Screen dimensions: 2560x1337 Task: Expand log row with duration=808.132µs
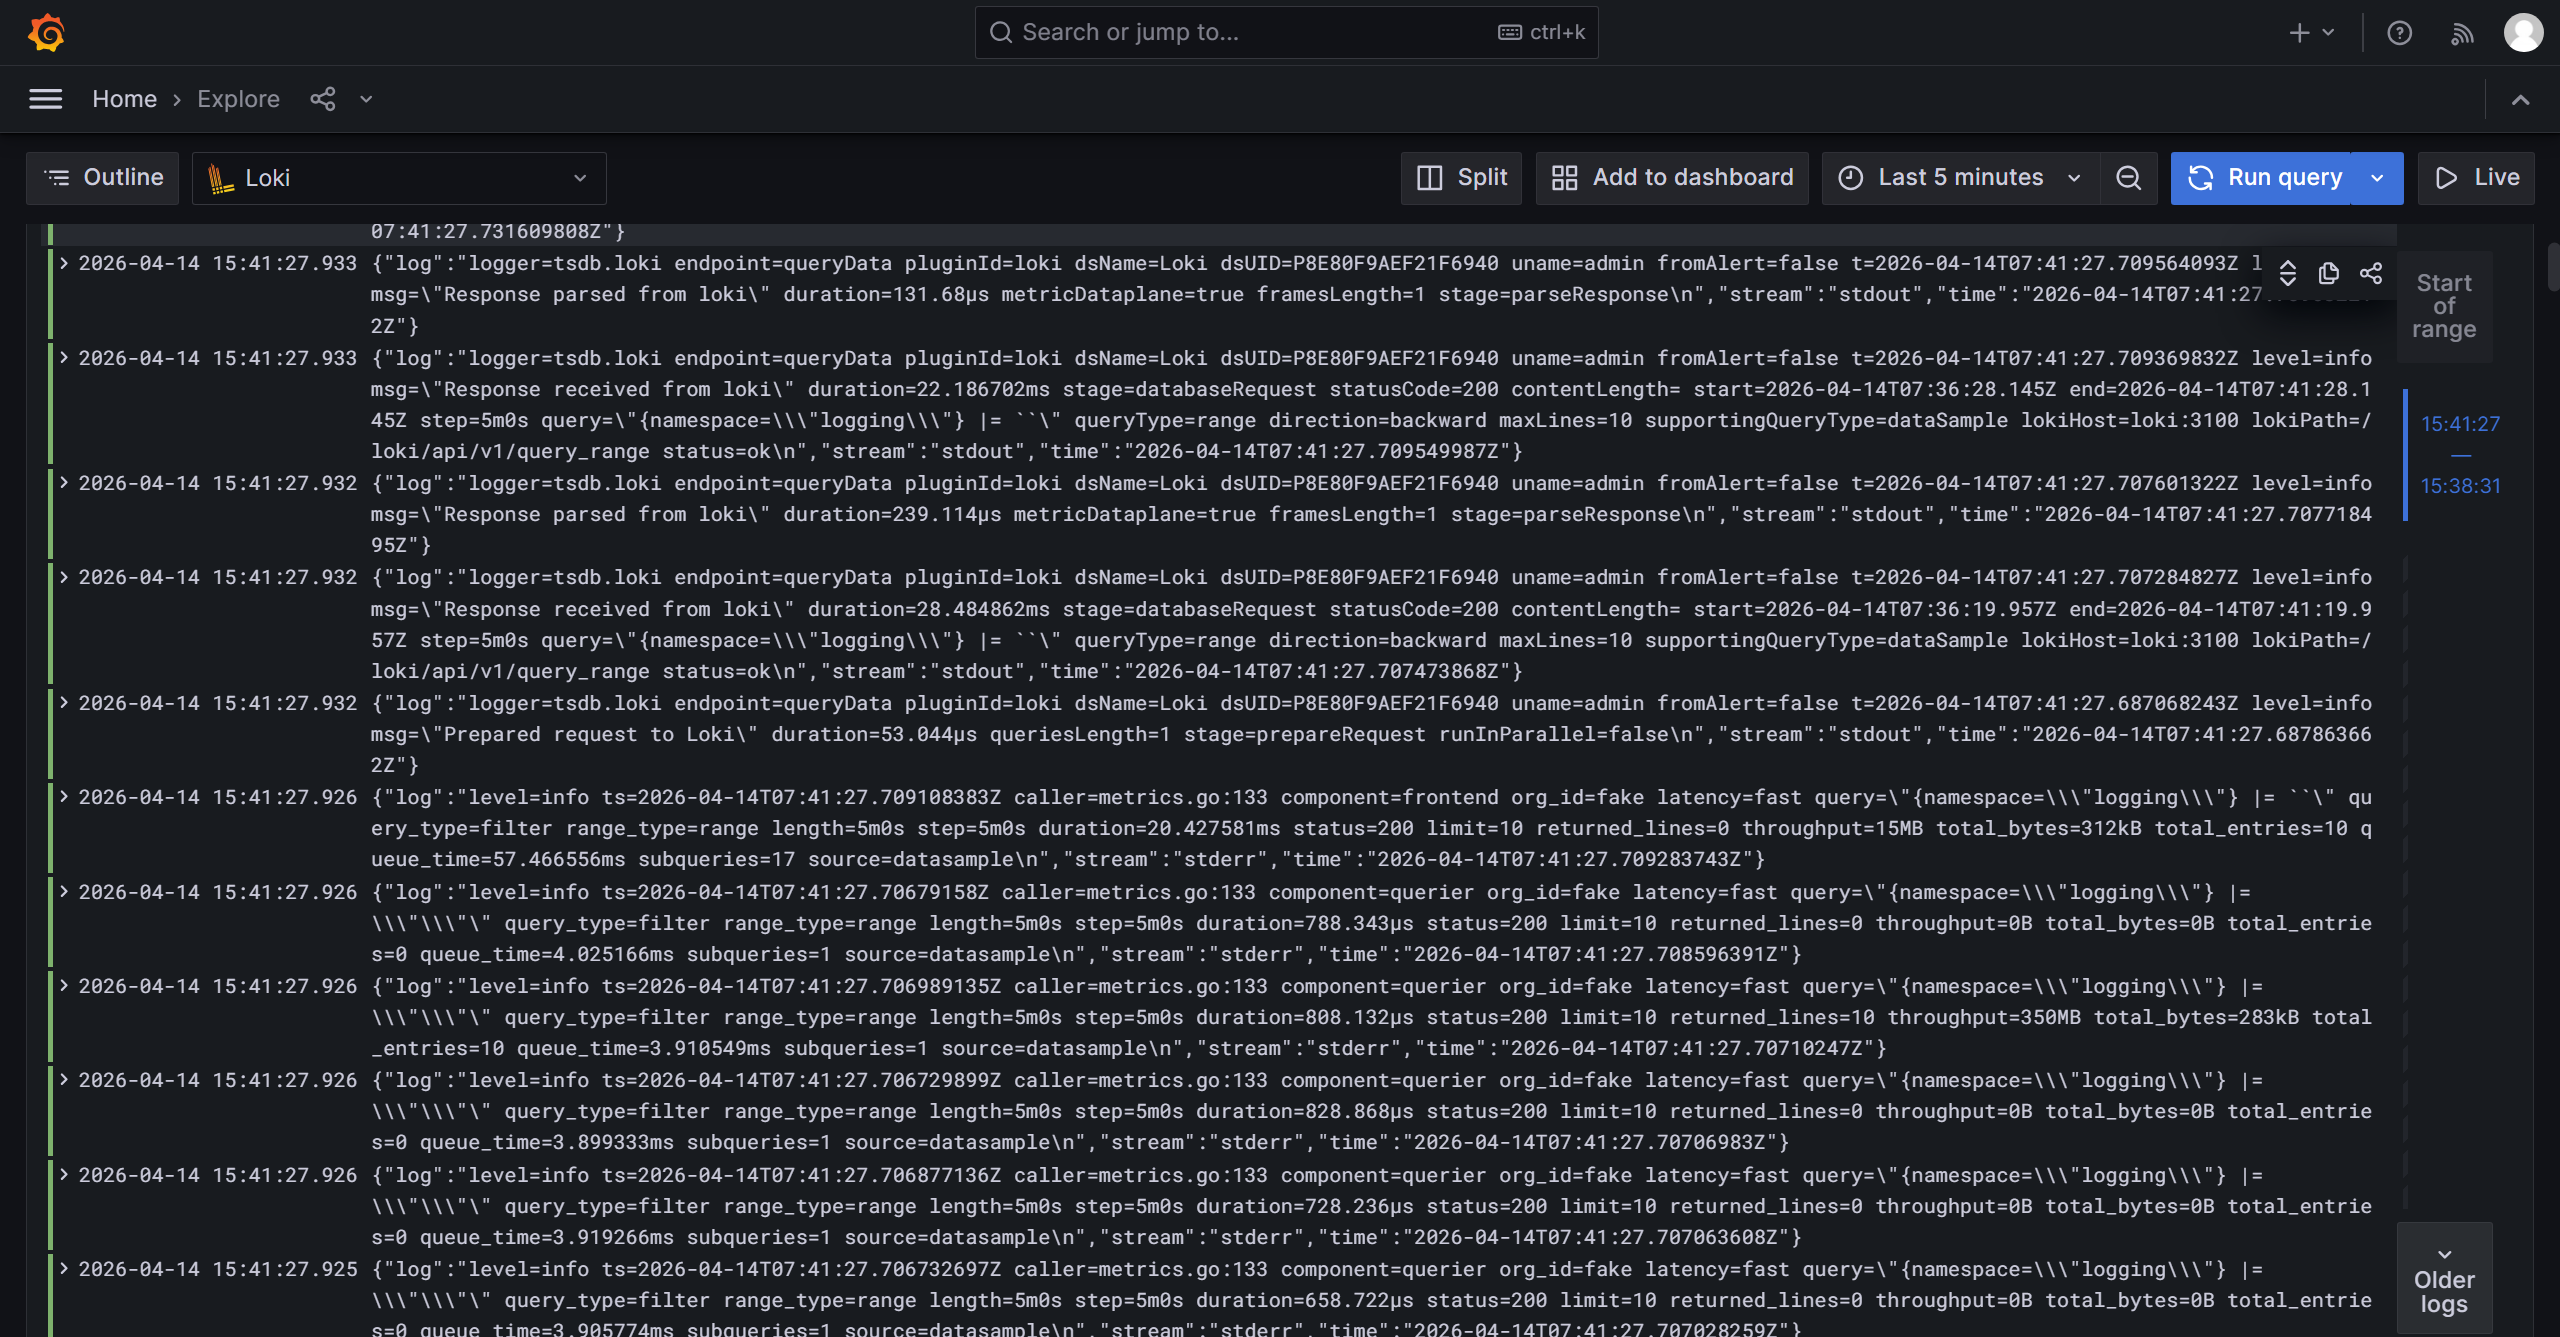64,985
